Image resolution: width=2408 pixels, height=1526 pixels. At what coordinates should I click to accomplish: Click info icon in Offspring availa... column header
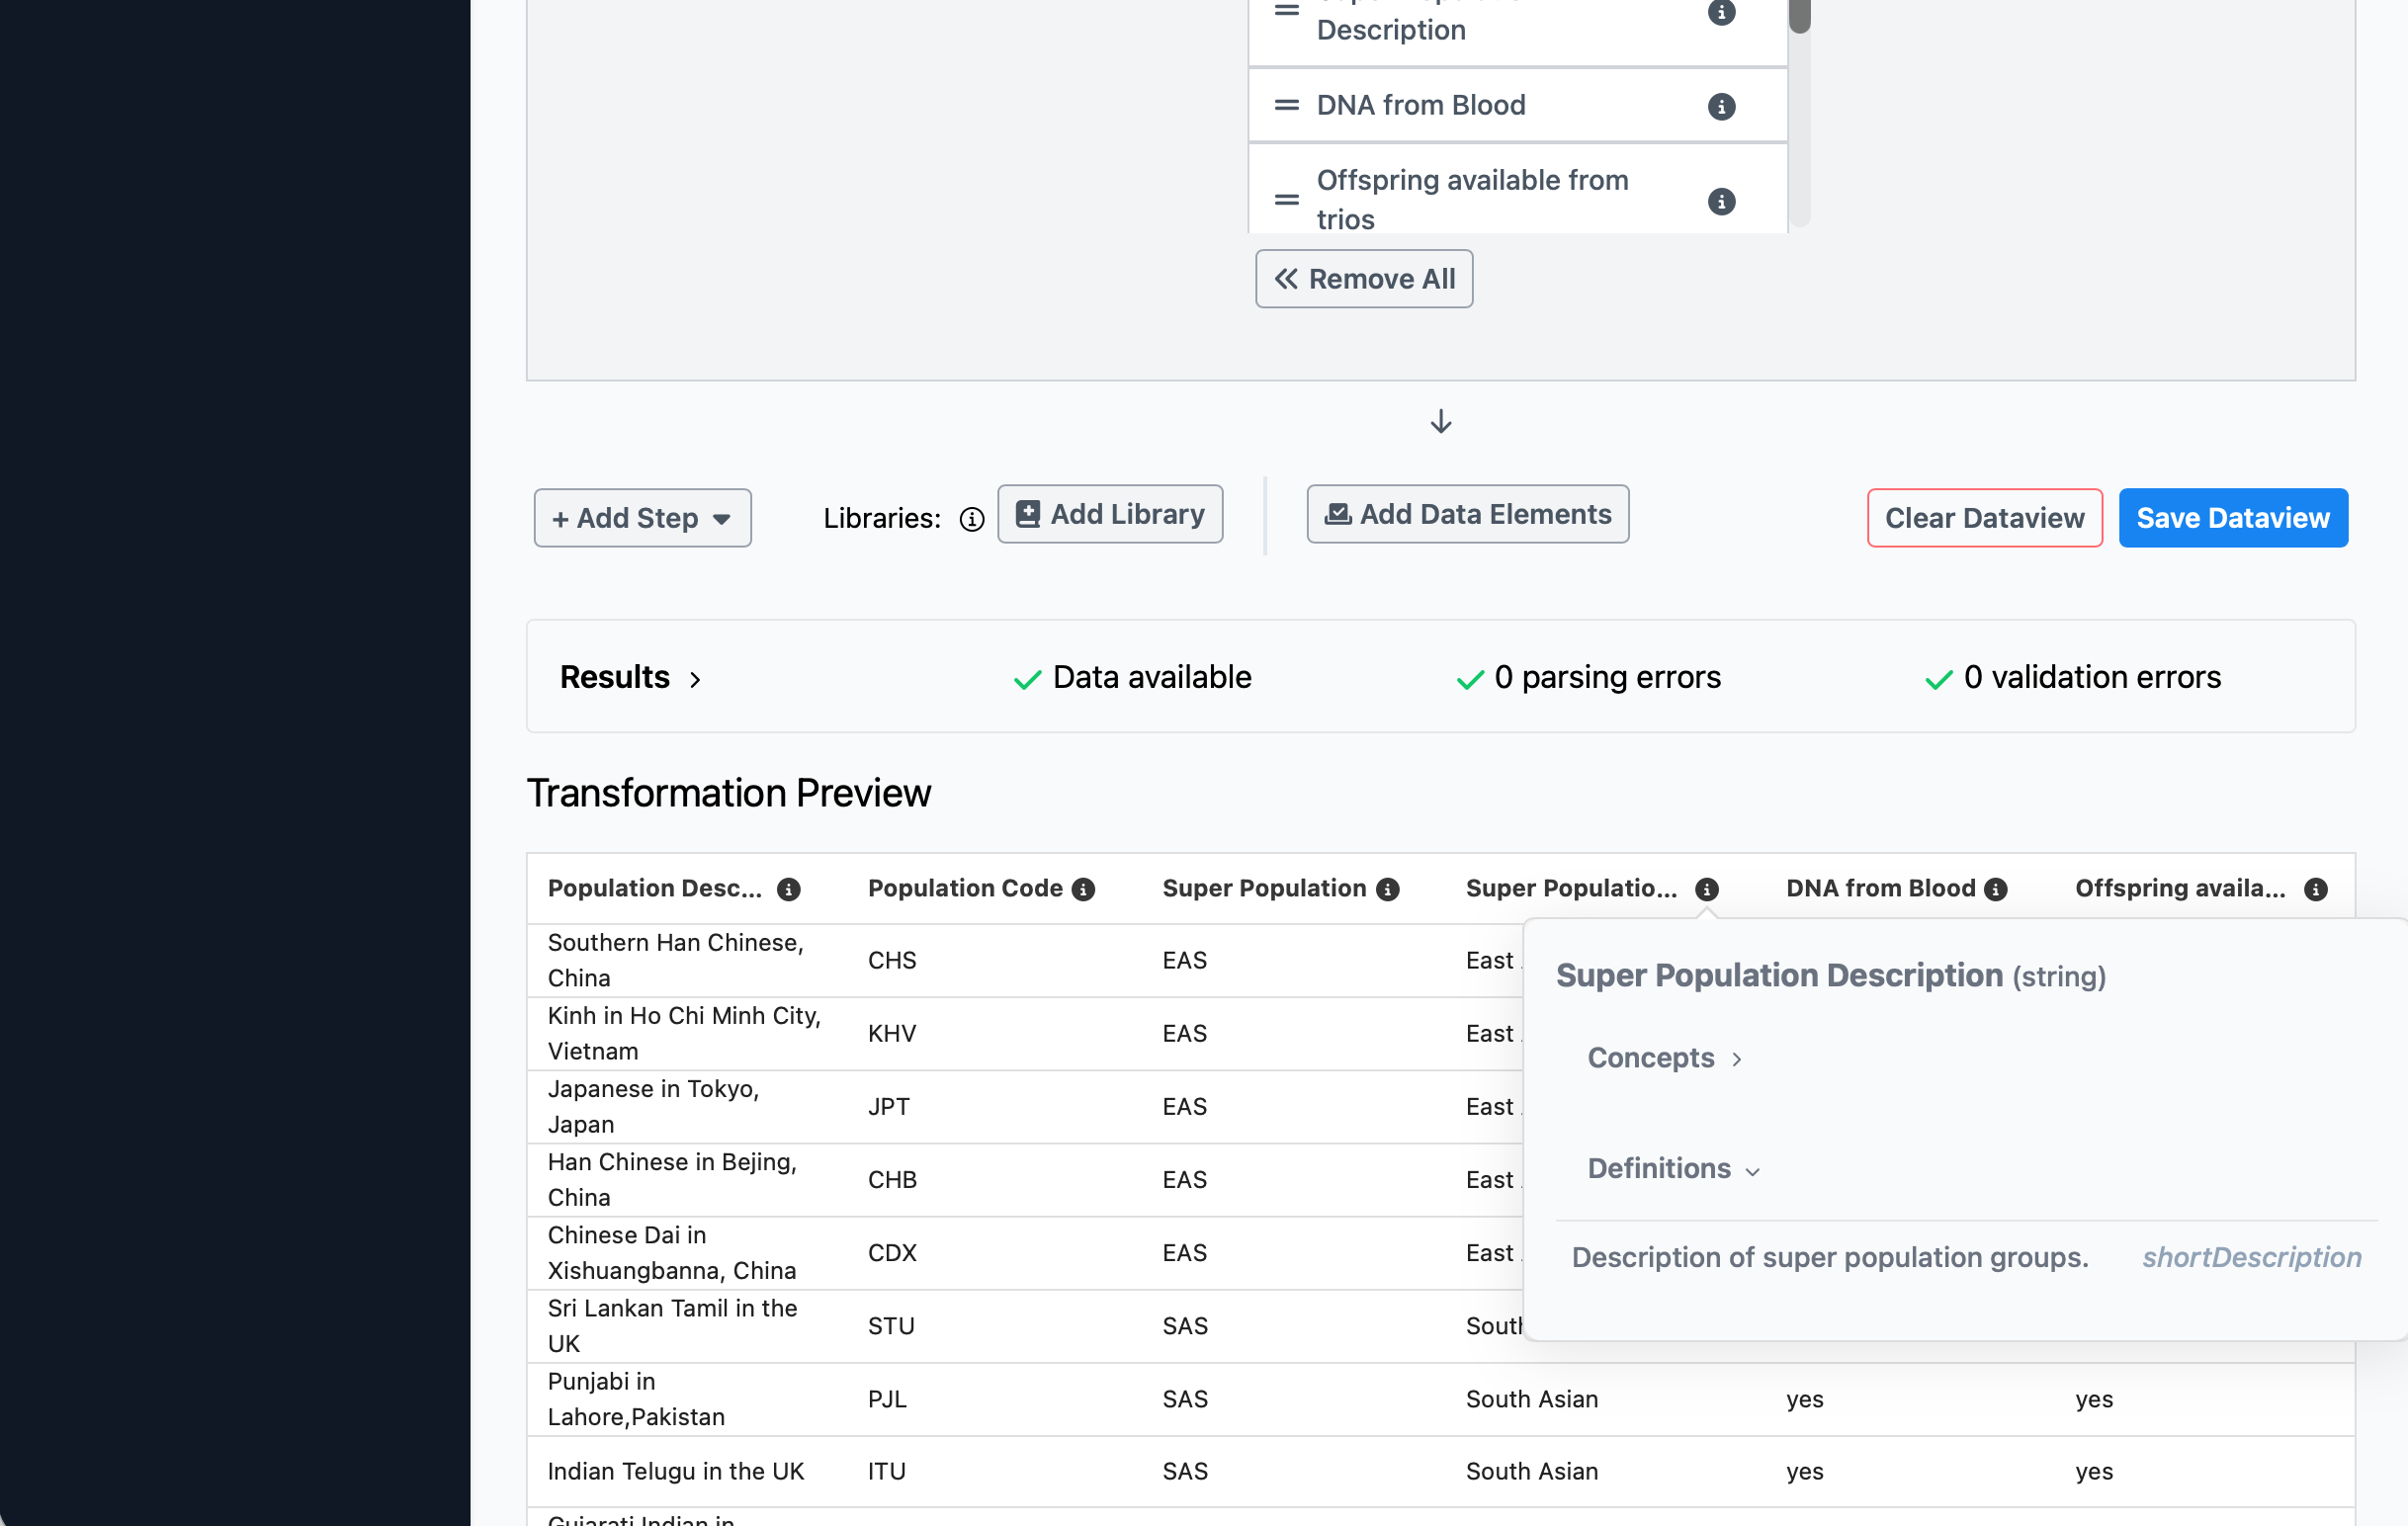[x=2315, y=889]
